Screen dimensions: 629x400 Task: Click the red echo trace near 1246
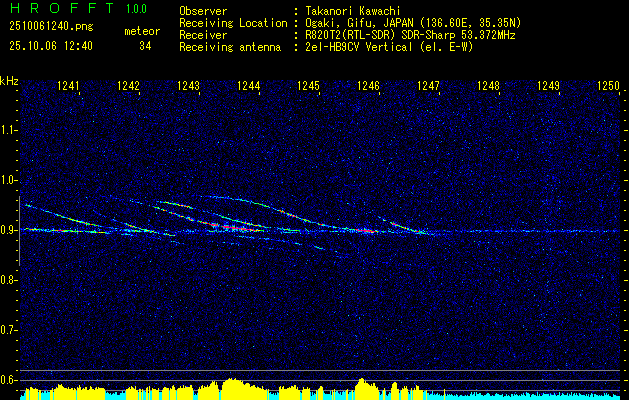(366, 231)
